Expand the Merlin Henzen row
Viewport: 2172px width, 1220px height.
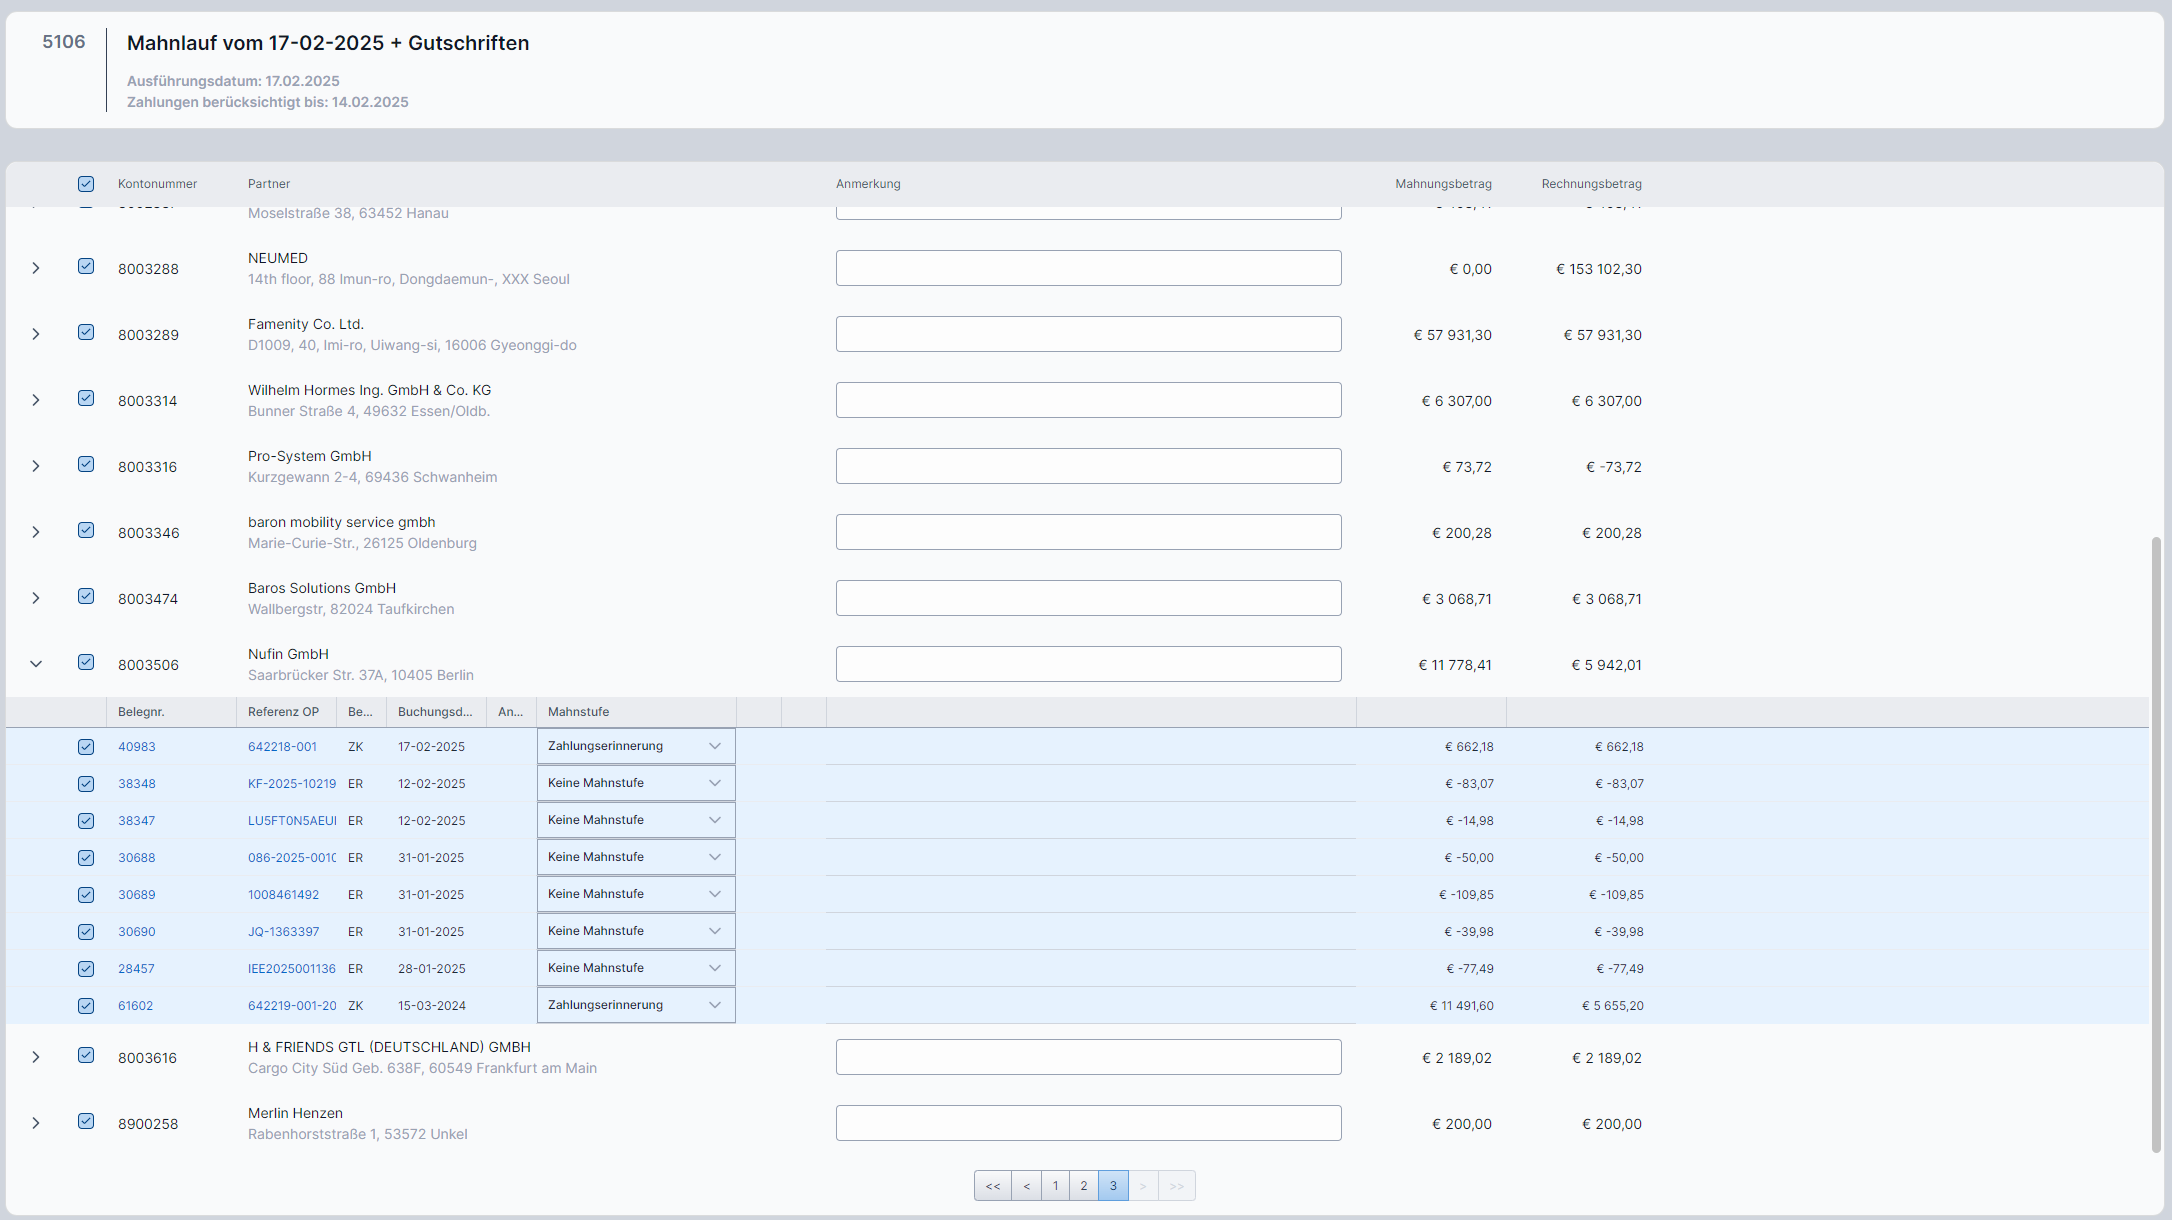36,1123
